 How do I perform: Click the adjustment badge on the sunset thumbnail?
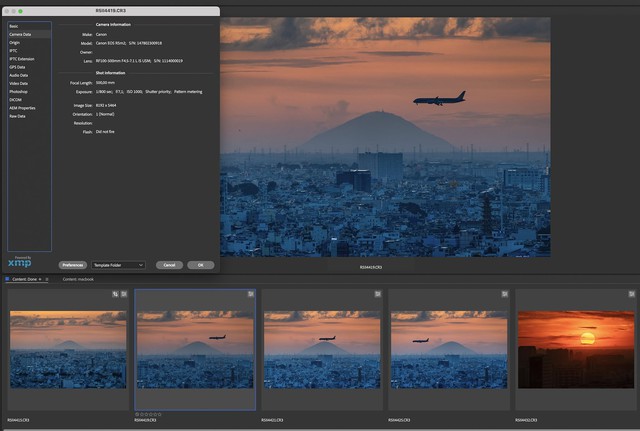click(x=631, y=294)
